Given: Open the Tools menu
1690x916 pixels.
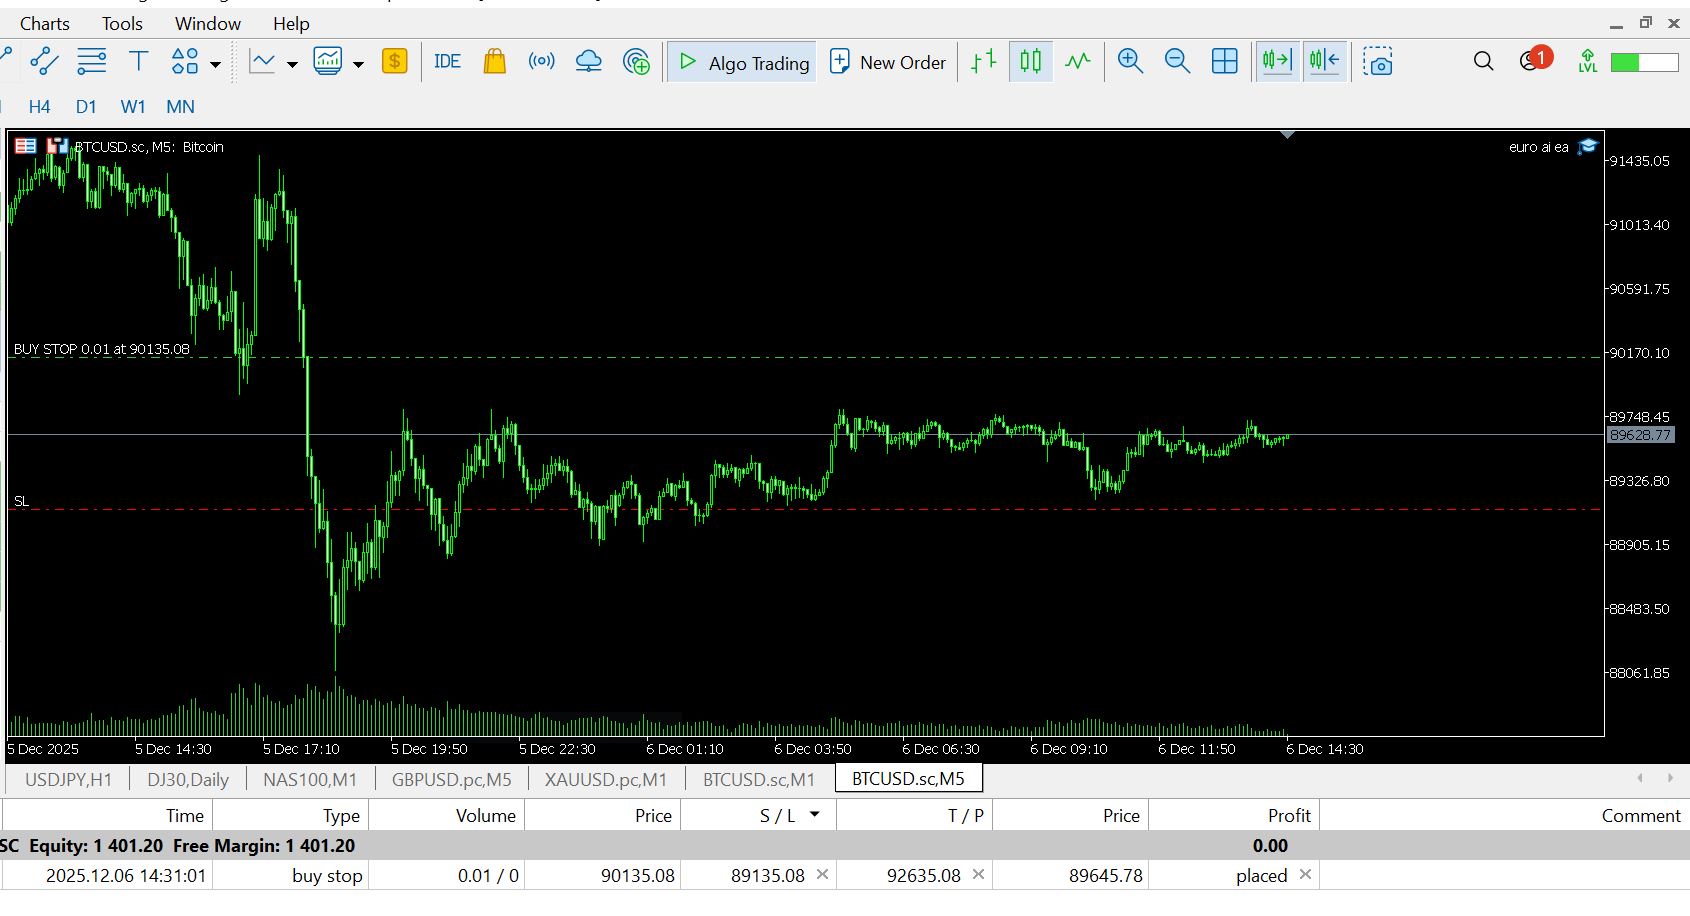Looking at the screenshot, I should [122, 23].
